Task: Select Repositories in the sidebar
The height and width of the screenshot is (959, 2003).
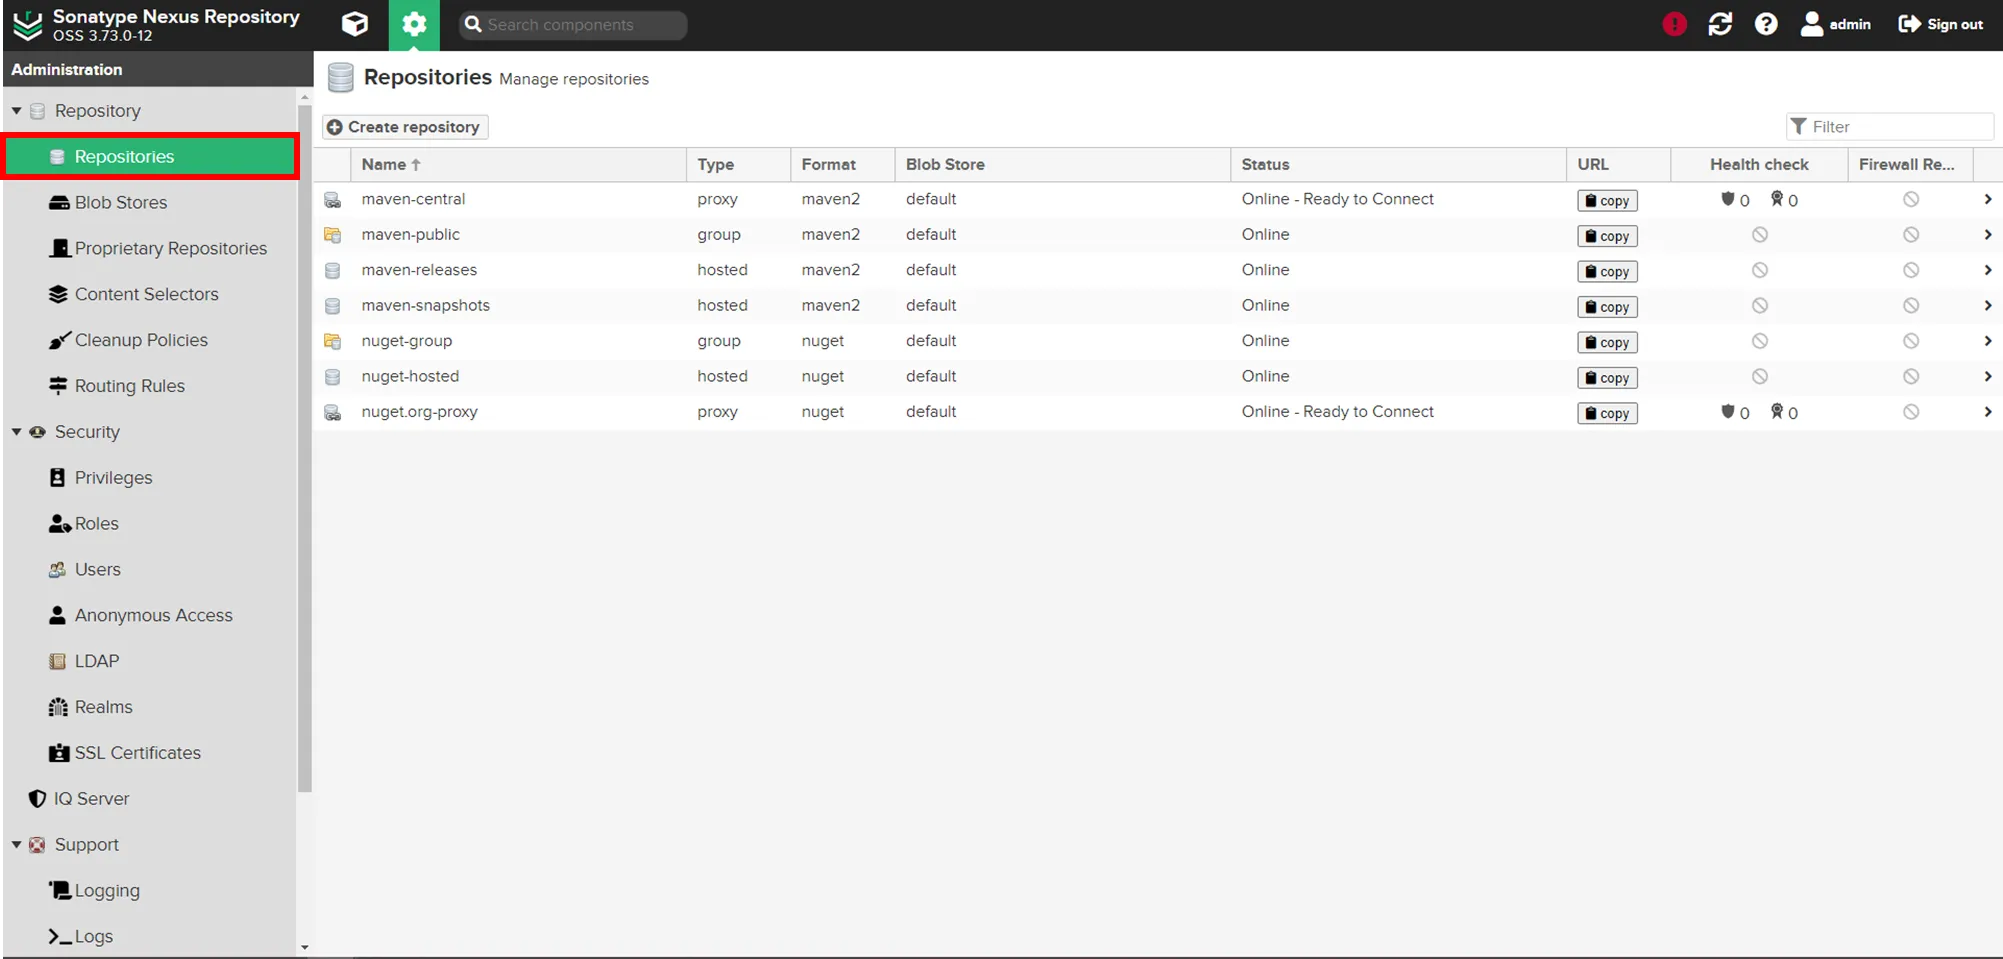Action: tap(151, 157)
